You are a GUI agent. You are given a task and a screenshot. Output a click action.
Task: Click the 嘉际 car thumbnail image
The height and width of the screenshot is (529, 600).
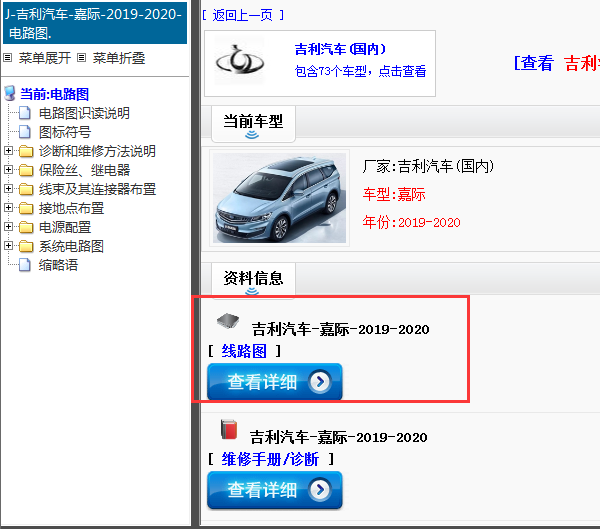[x=279, y=198]
